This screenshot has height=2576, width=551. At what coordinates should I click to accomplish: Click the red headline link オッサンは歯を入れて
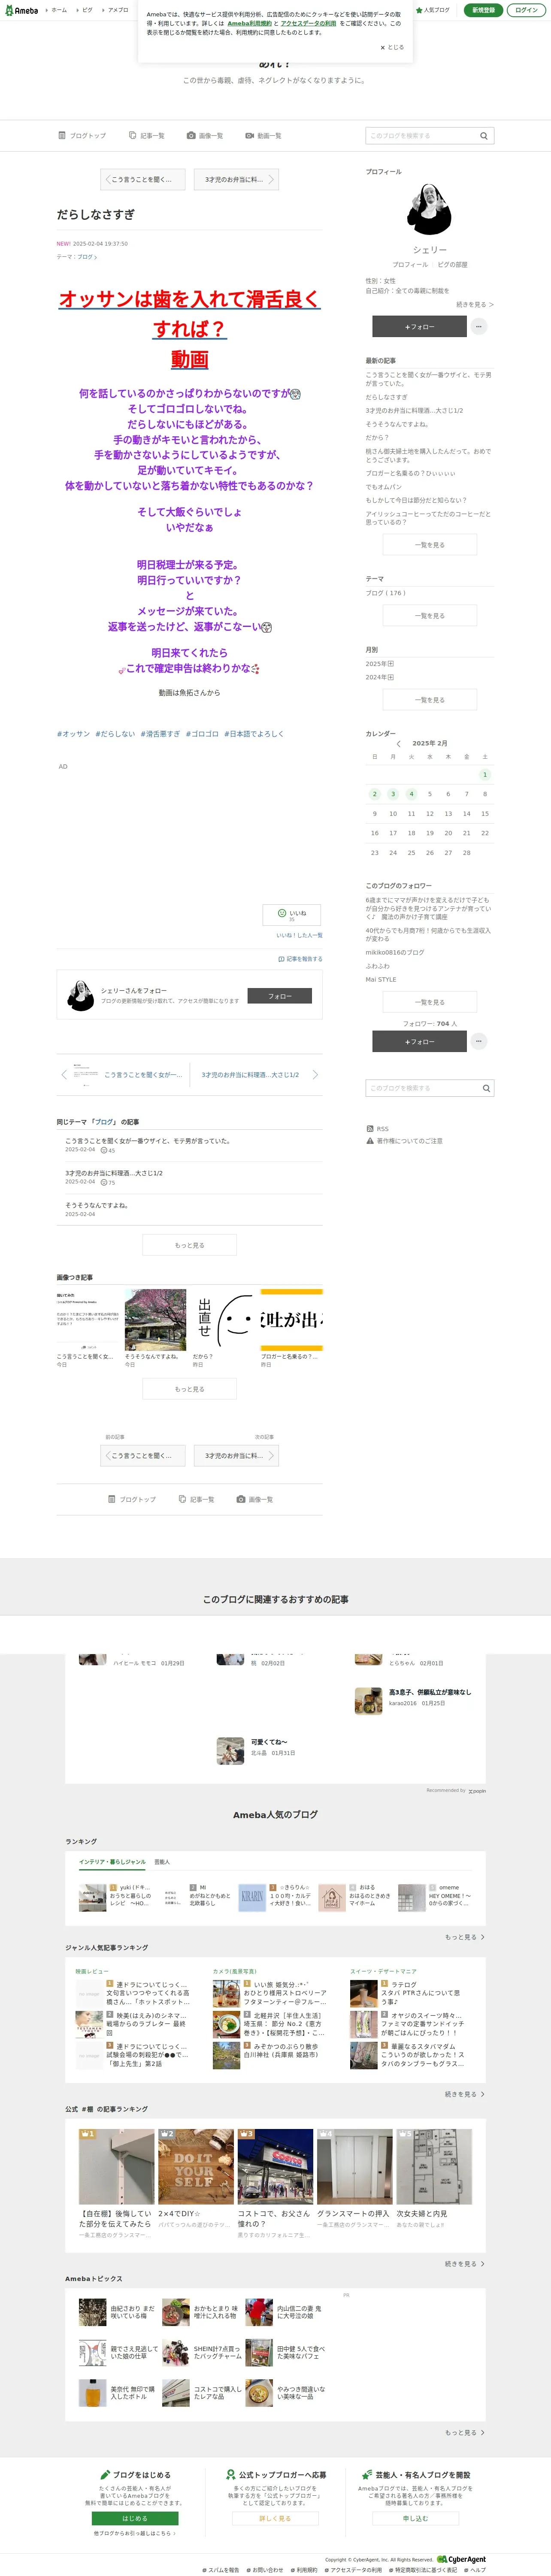click(189, 328)
